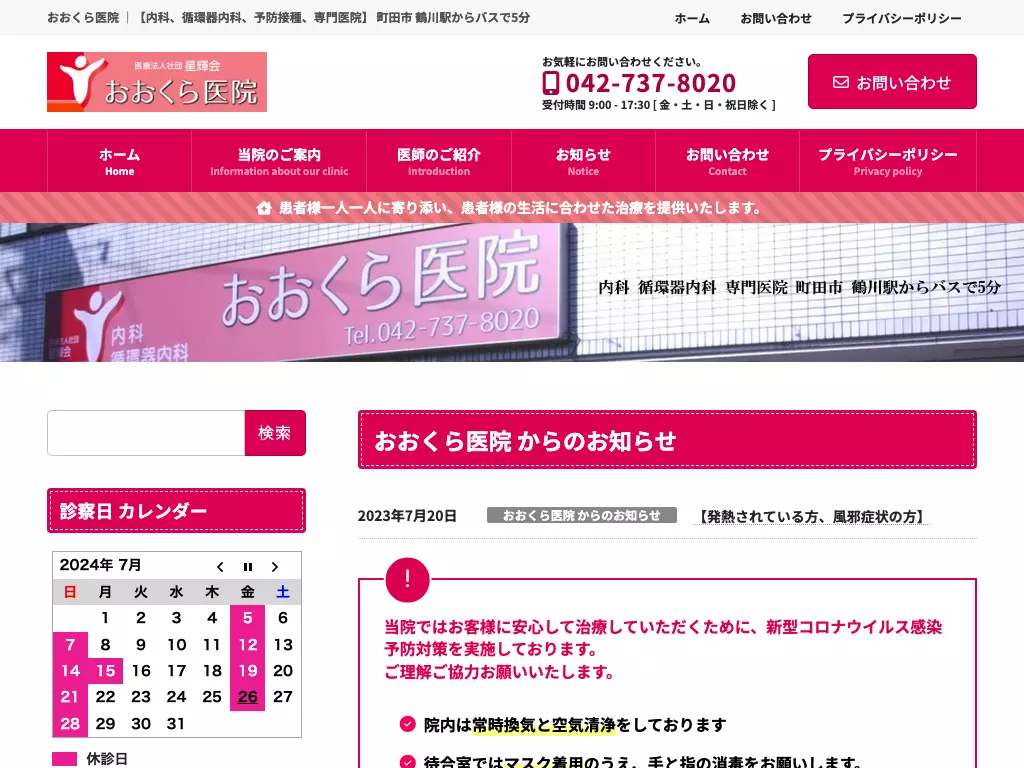The image size is (1024, 768).
Task: Click the 2024年 7月 calendar title
Action: (101, 565)
